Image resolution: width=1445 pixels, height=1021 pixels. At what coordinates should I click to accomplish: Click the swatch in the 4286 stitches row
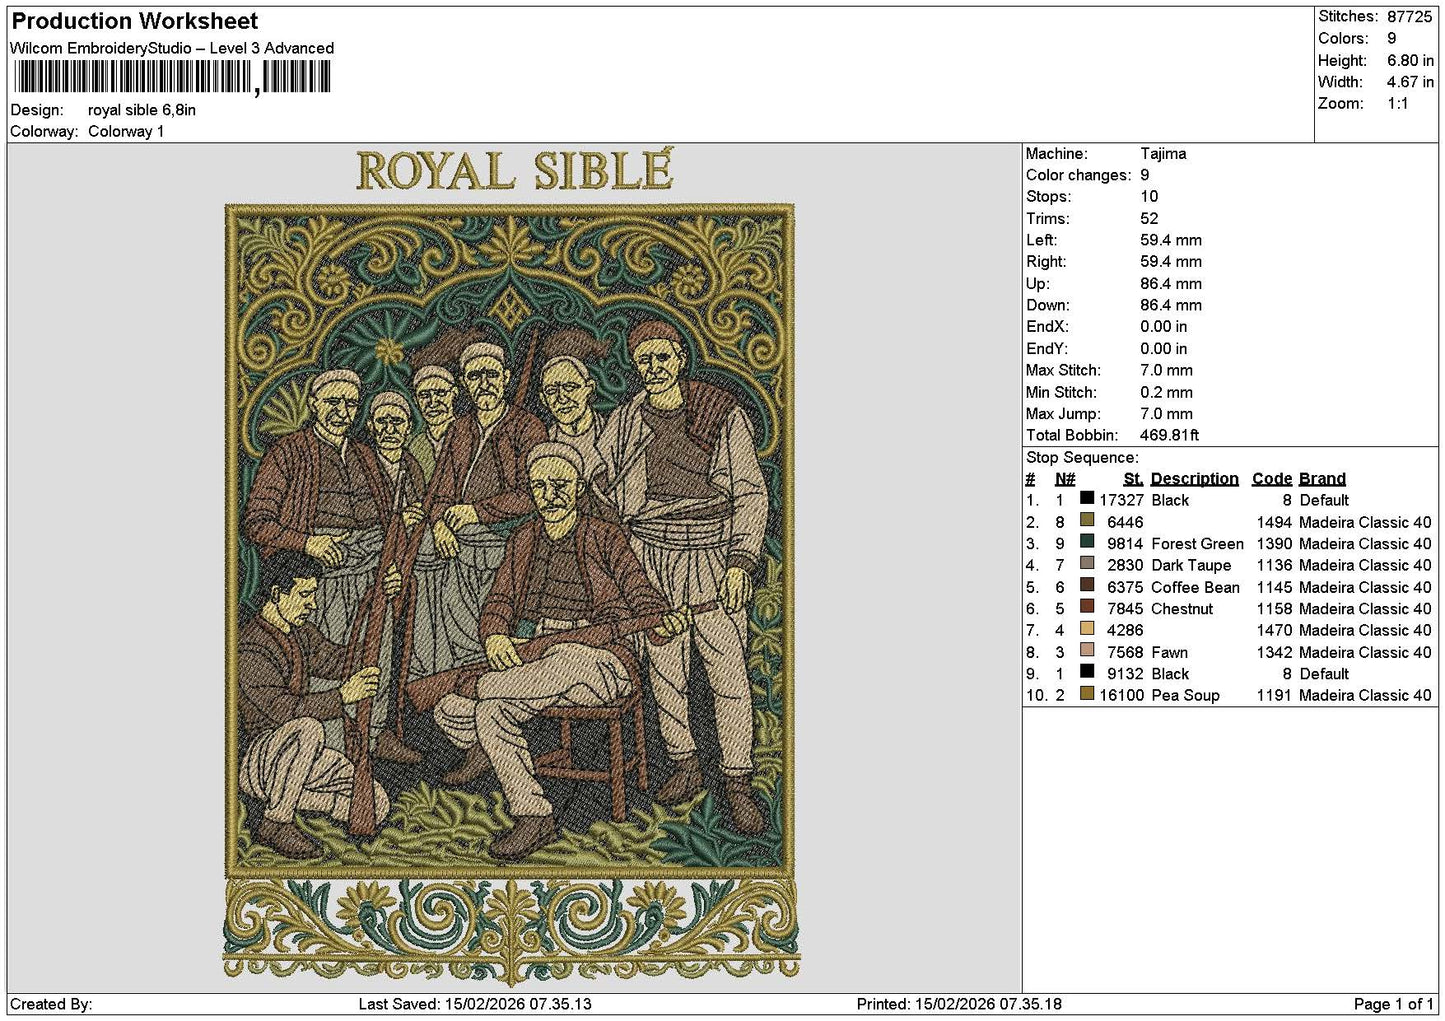[1087, 628]
